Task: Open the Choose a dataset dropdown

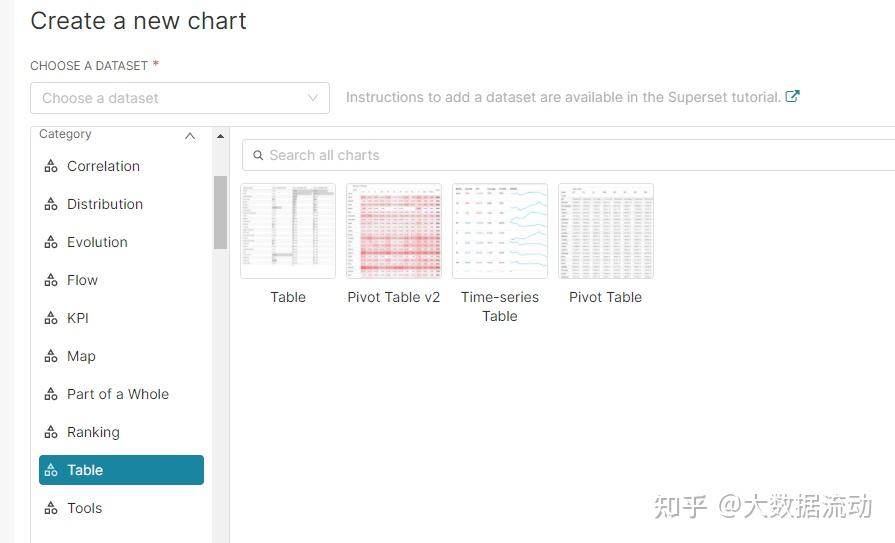Action: point(180,98)
